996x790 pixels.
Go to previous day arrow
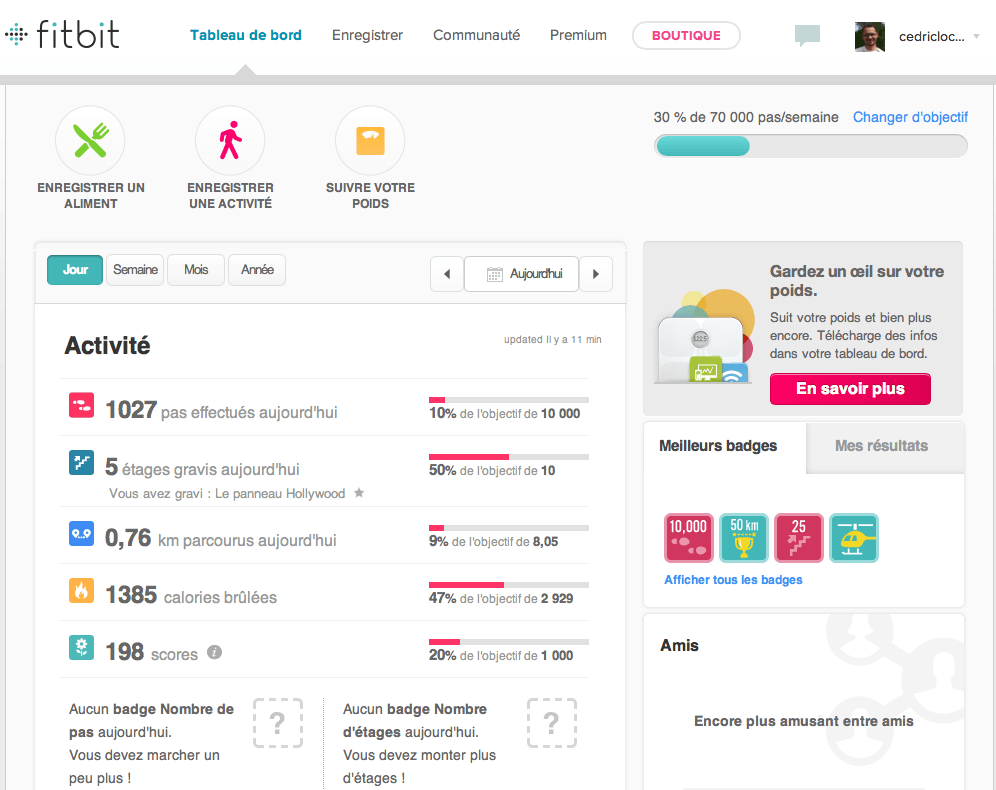447,274
